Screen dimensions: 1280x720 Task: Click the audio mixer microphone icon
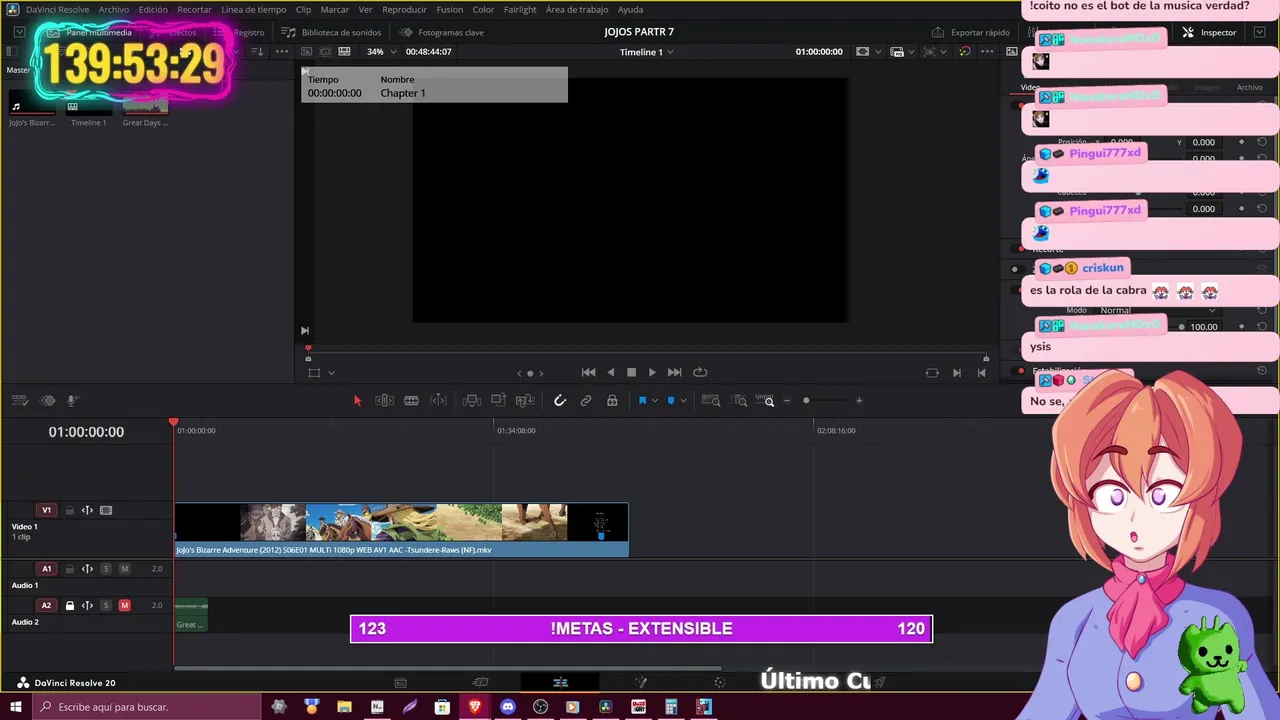tap(73, 401)
